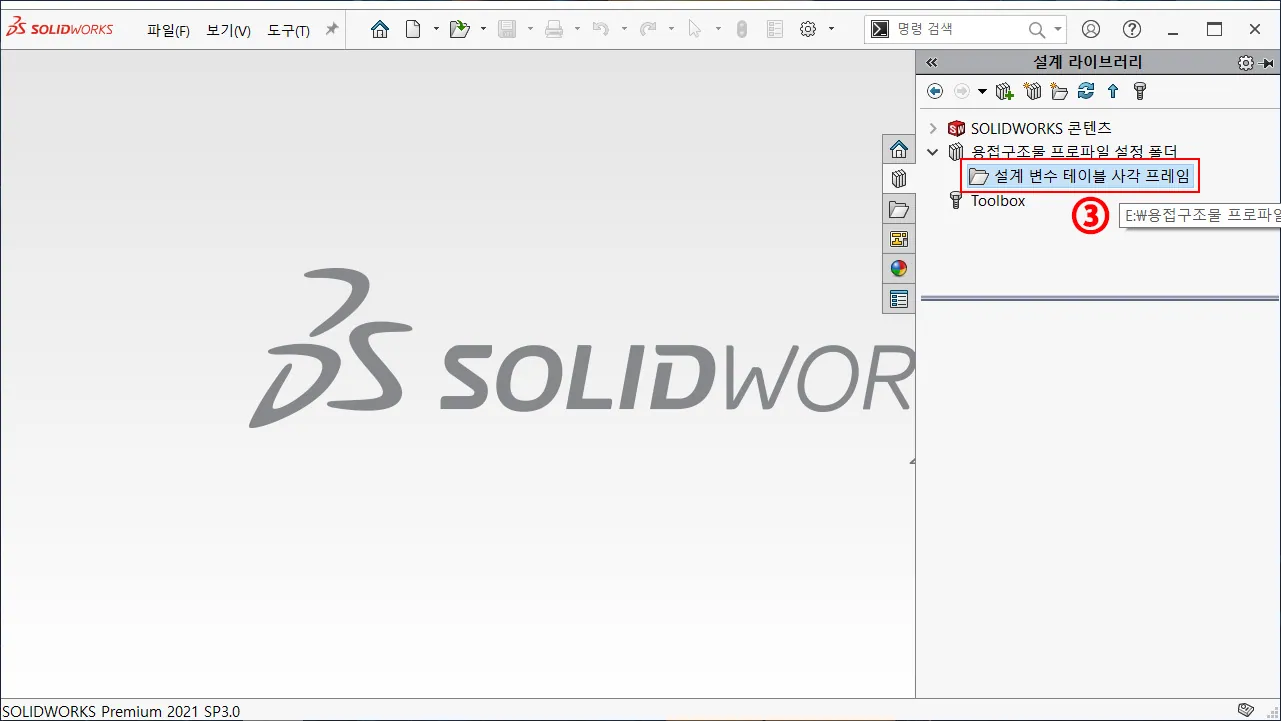Click the Save floppy disk icon
1281x721 pixels.
507,29
